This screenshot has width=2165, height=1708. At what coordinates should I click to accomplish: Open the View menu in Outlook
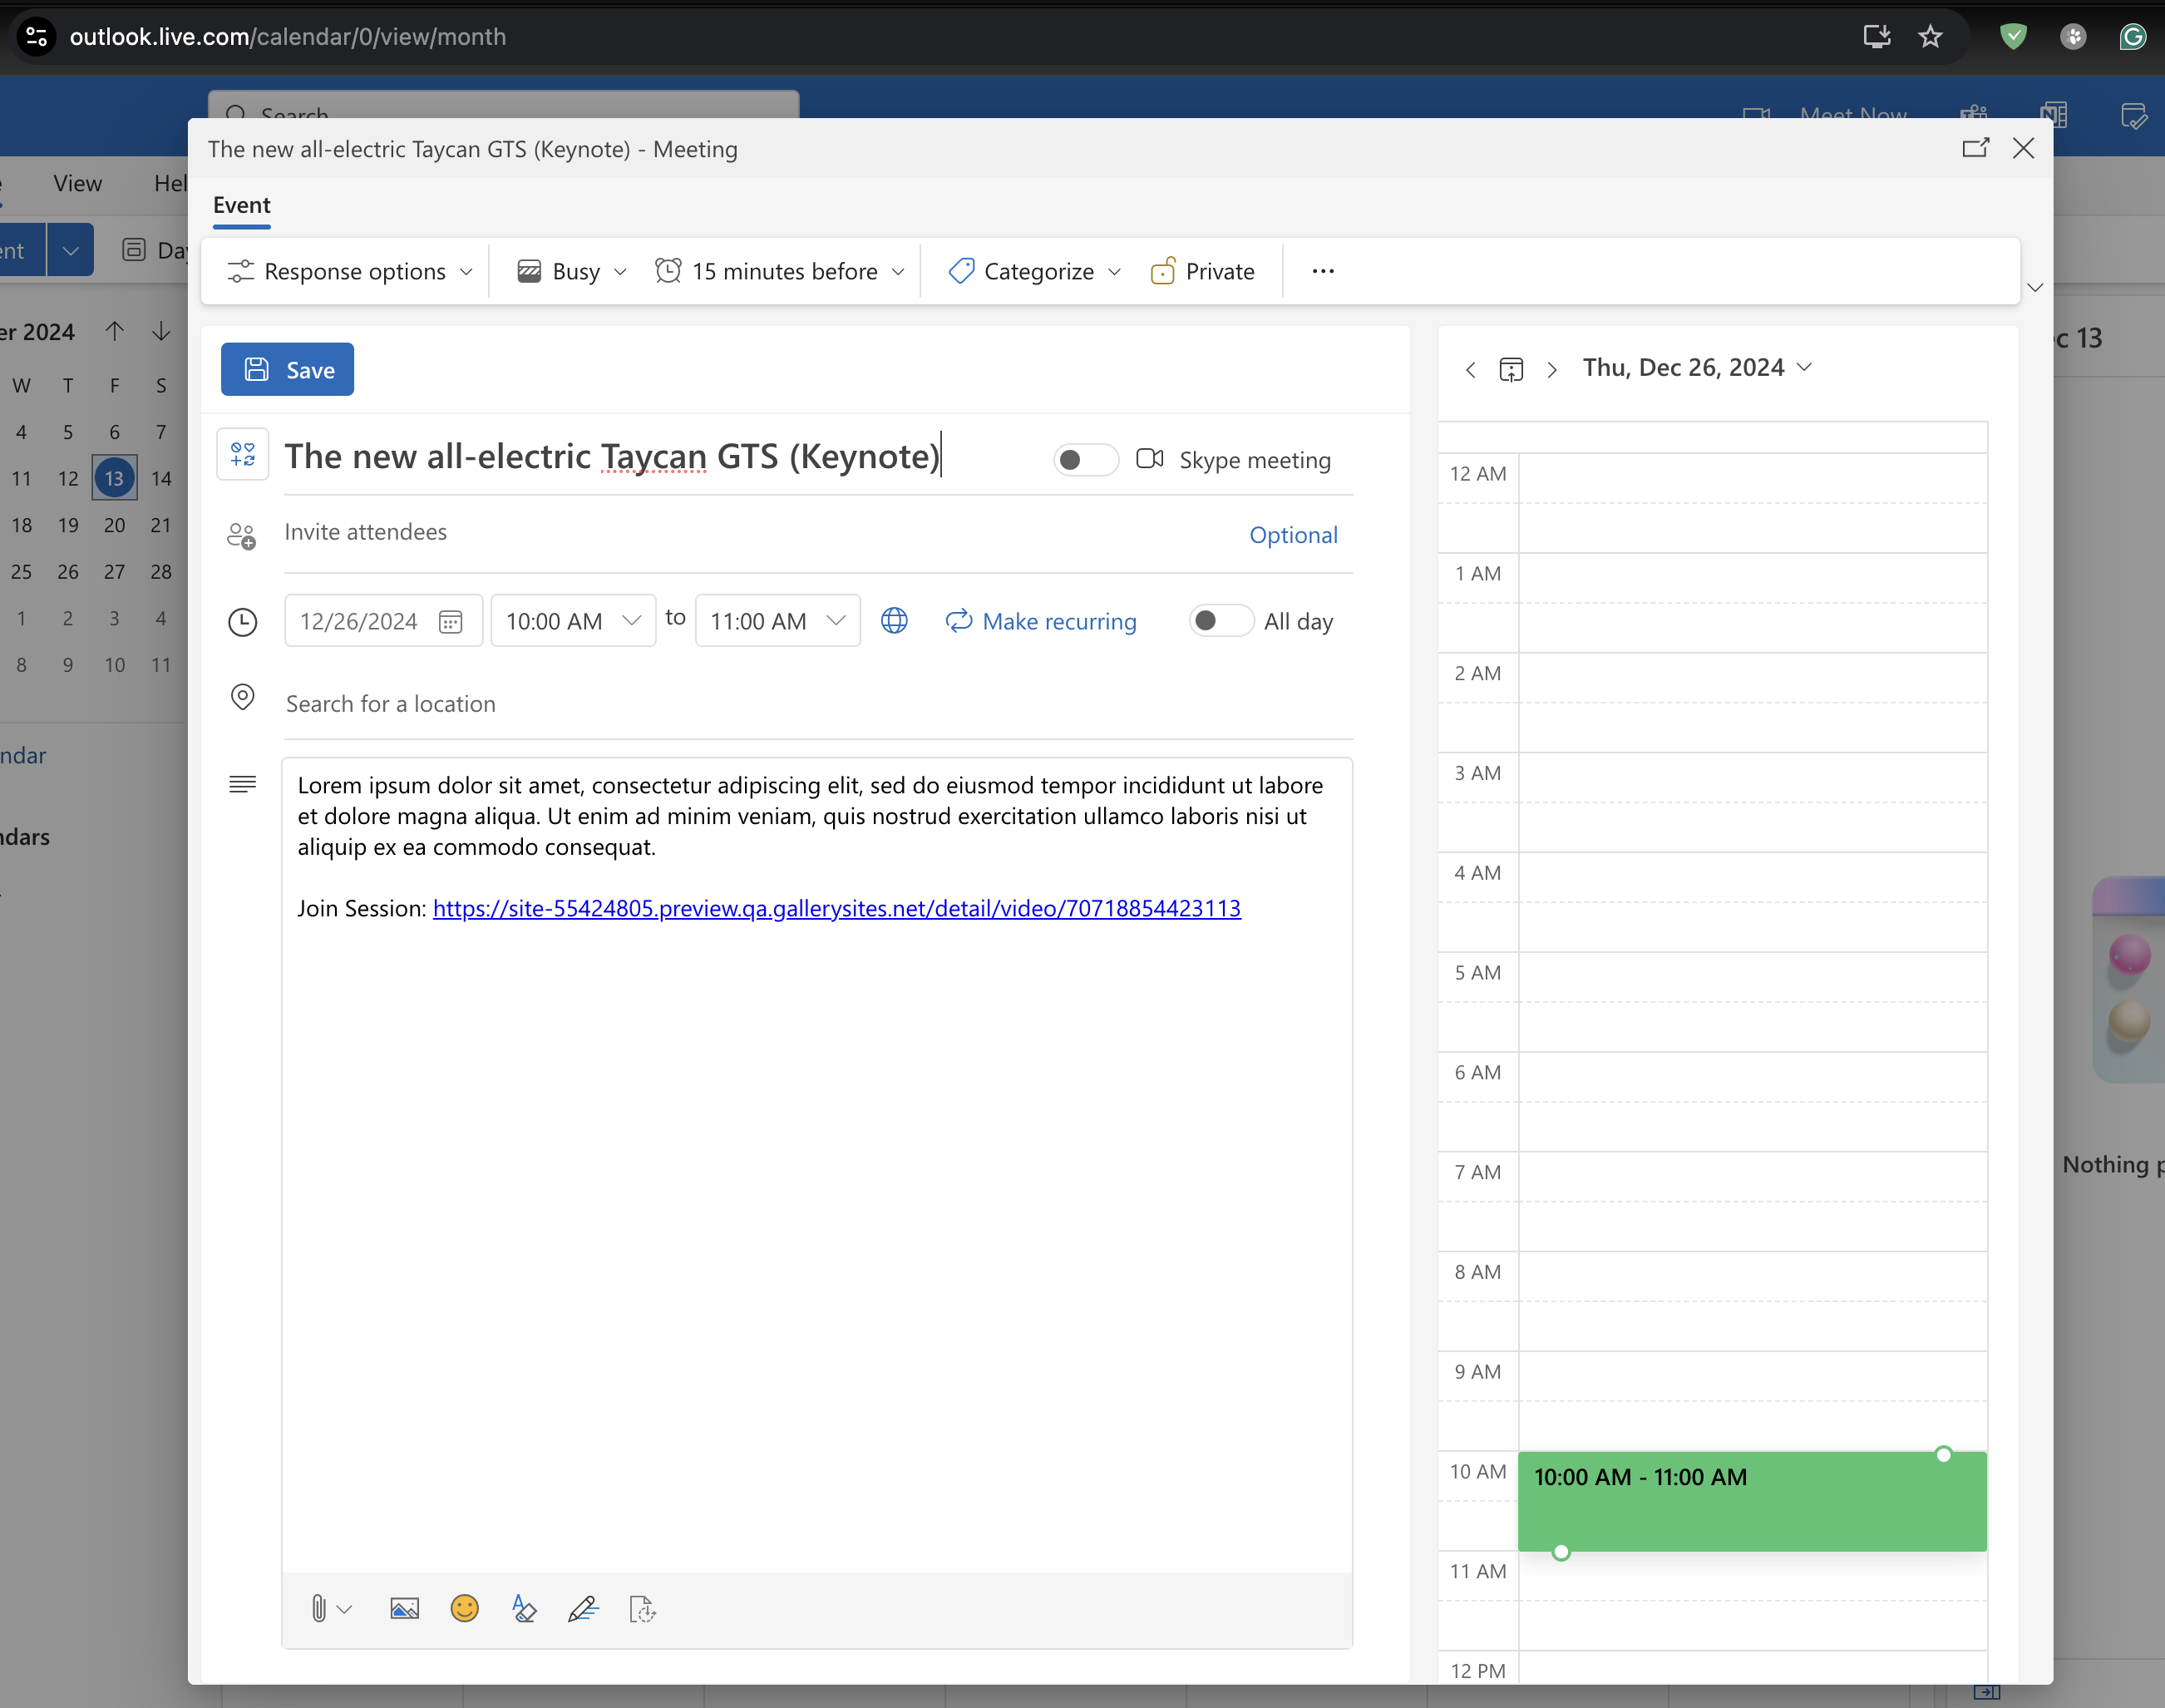click(77, 183)
